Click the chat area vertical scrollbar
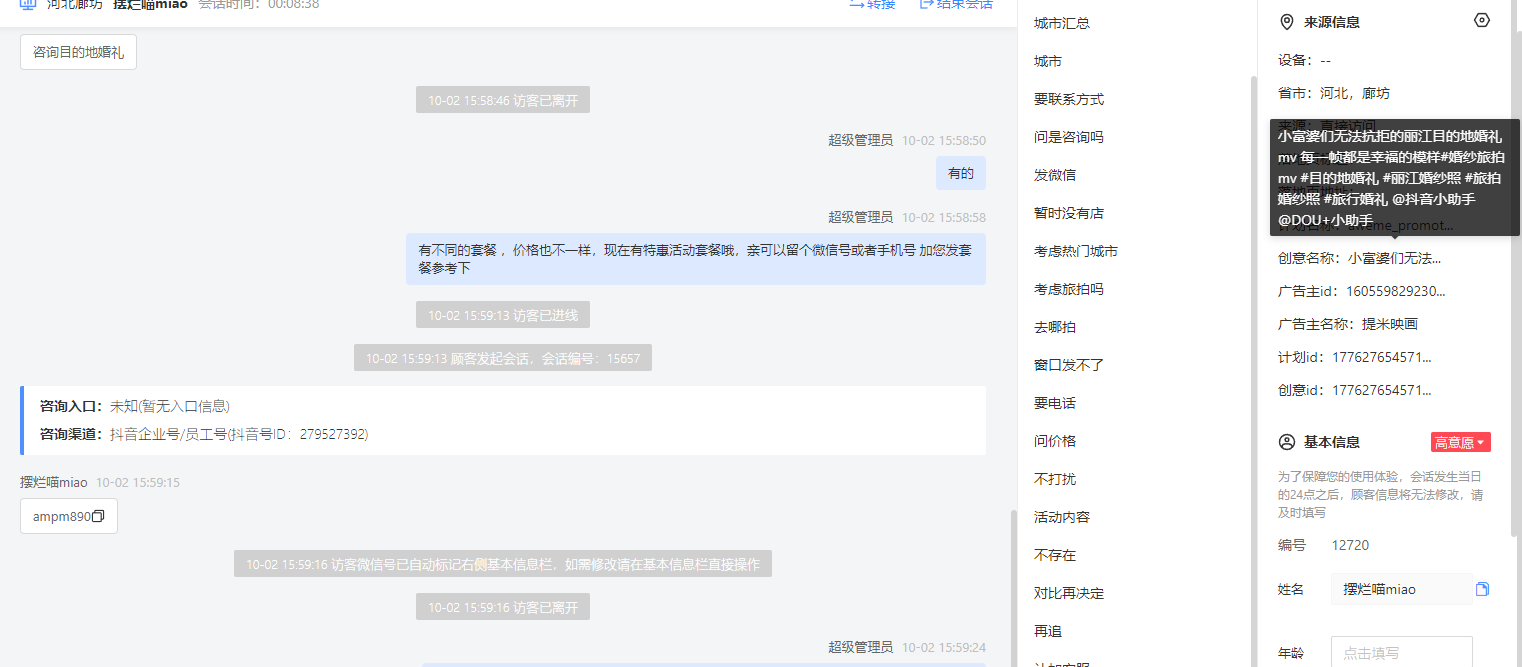 click(x=1012, y=588)
